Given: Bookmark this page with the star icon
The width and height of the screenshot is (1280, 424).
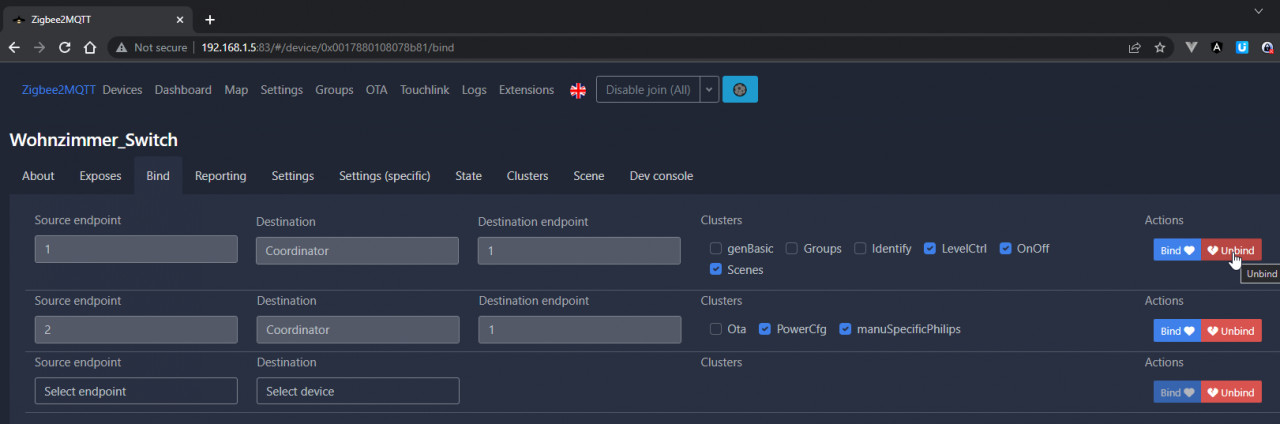Looking at the screenshot, I should pyautogui.click(x=1160, y=47).
